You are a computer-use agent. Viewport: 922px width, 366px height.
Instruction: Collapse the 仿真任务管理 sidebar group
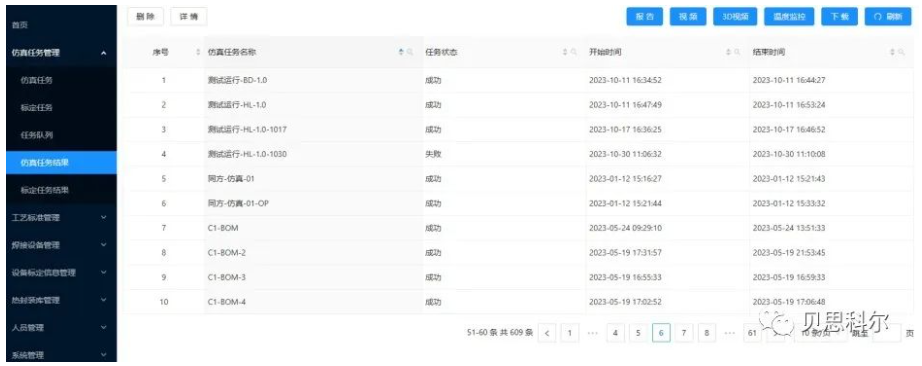pyautogui.click(x=61, y=53)
